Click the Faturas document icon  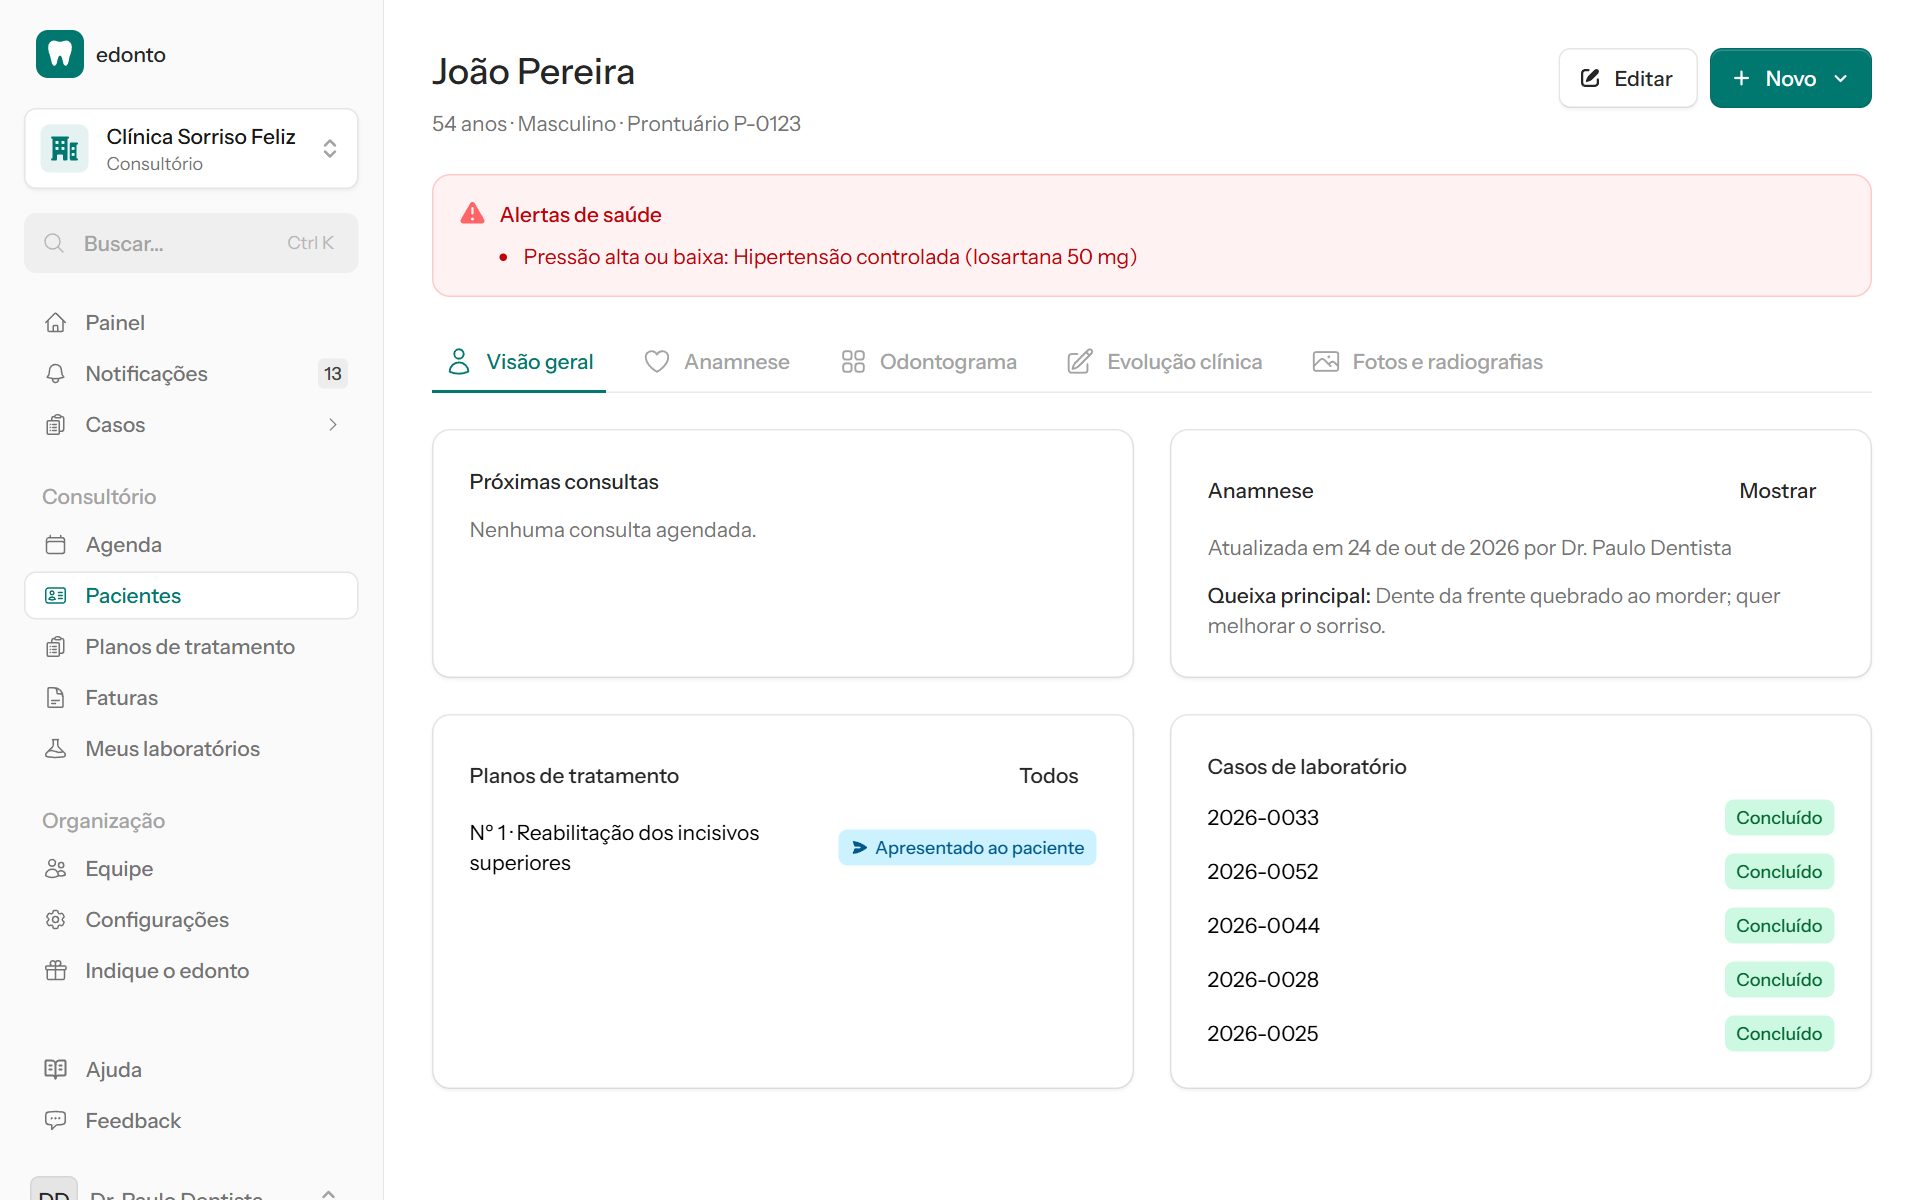click(56, 698)
